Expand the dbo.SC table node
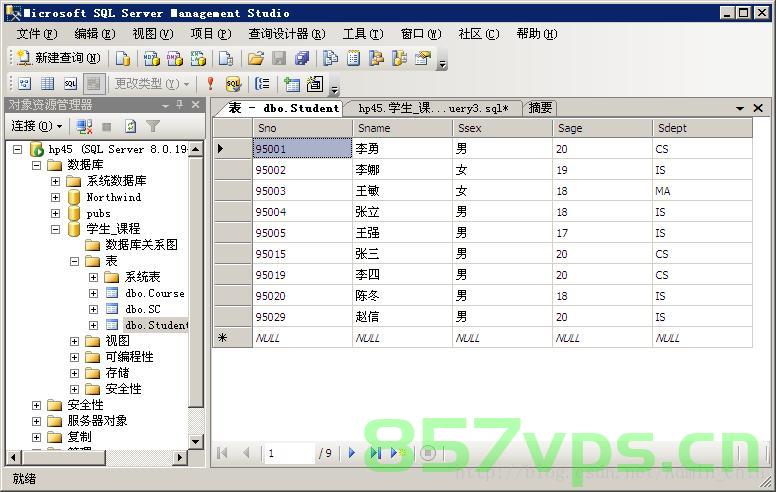This screenshot has width=776, height=492. (94, 309)
